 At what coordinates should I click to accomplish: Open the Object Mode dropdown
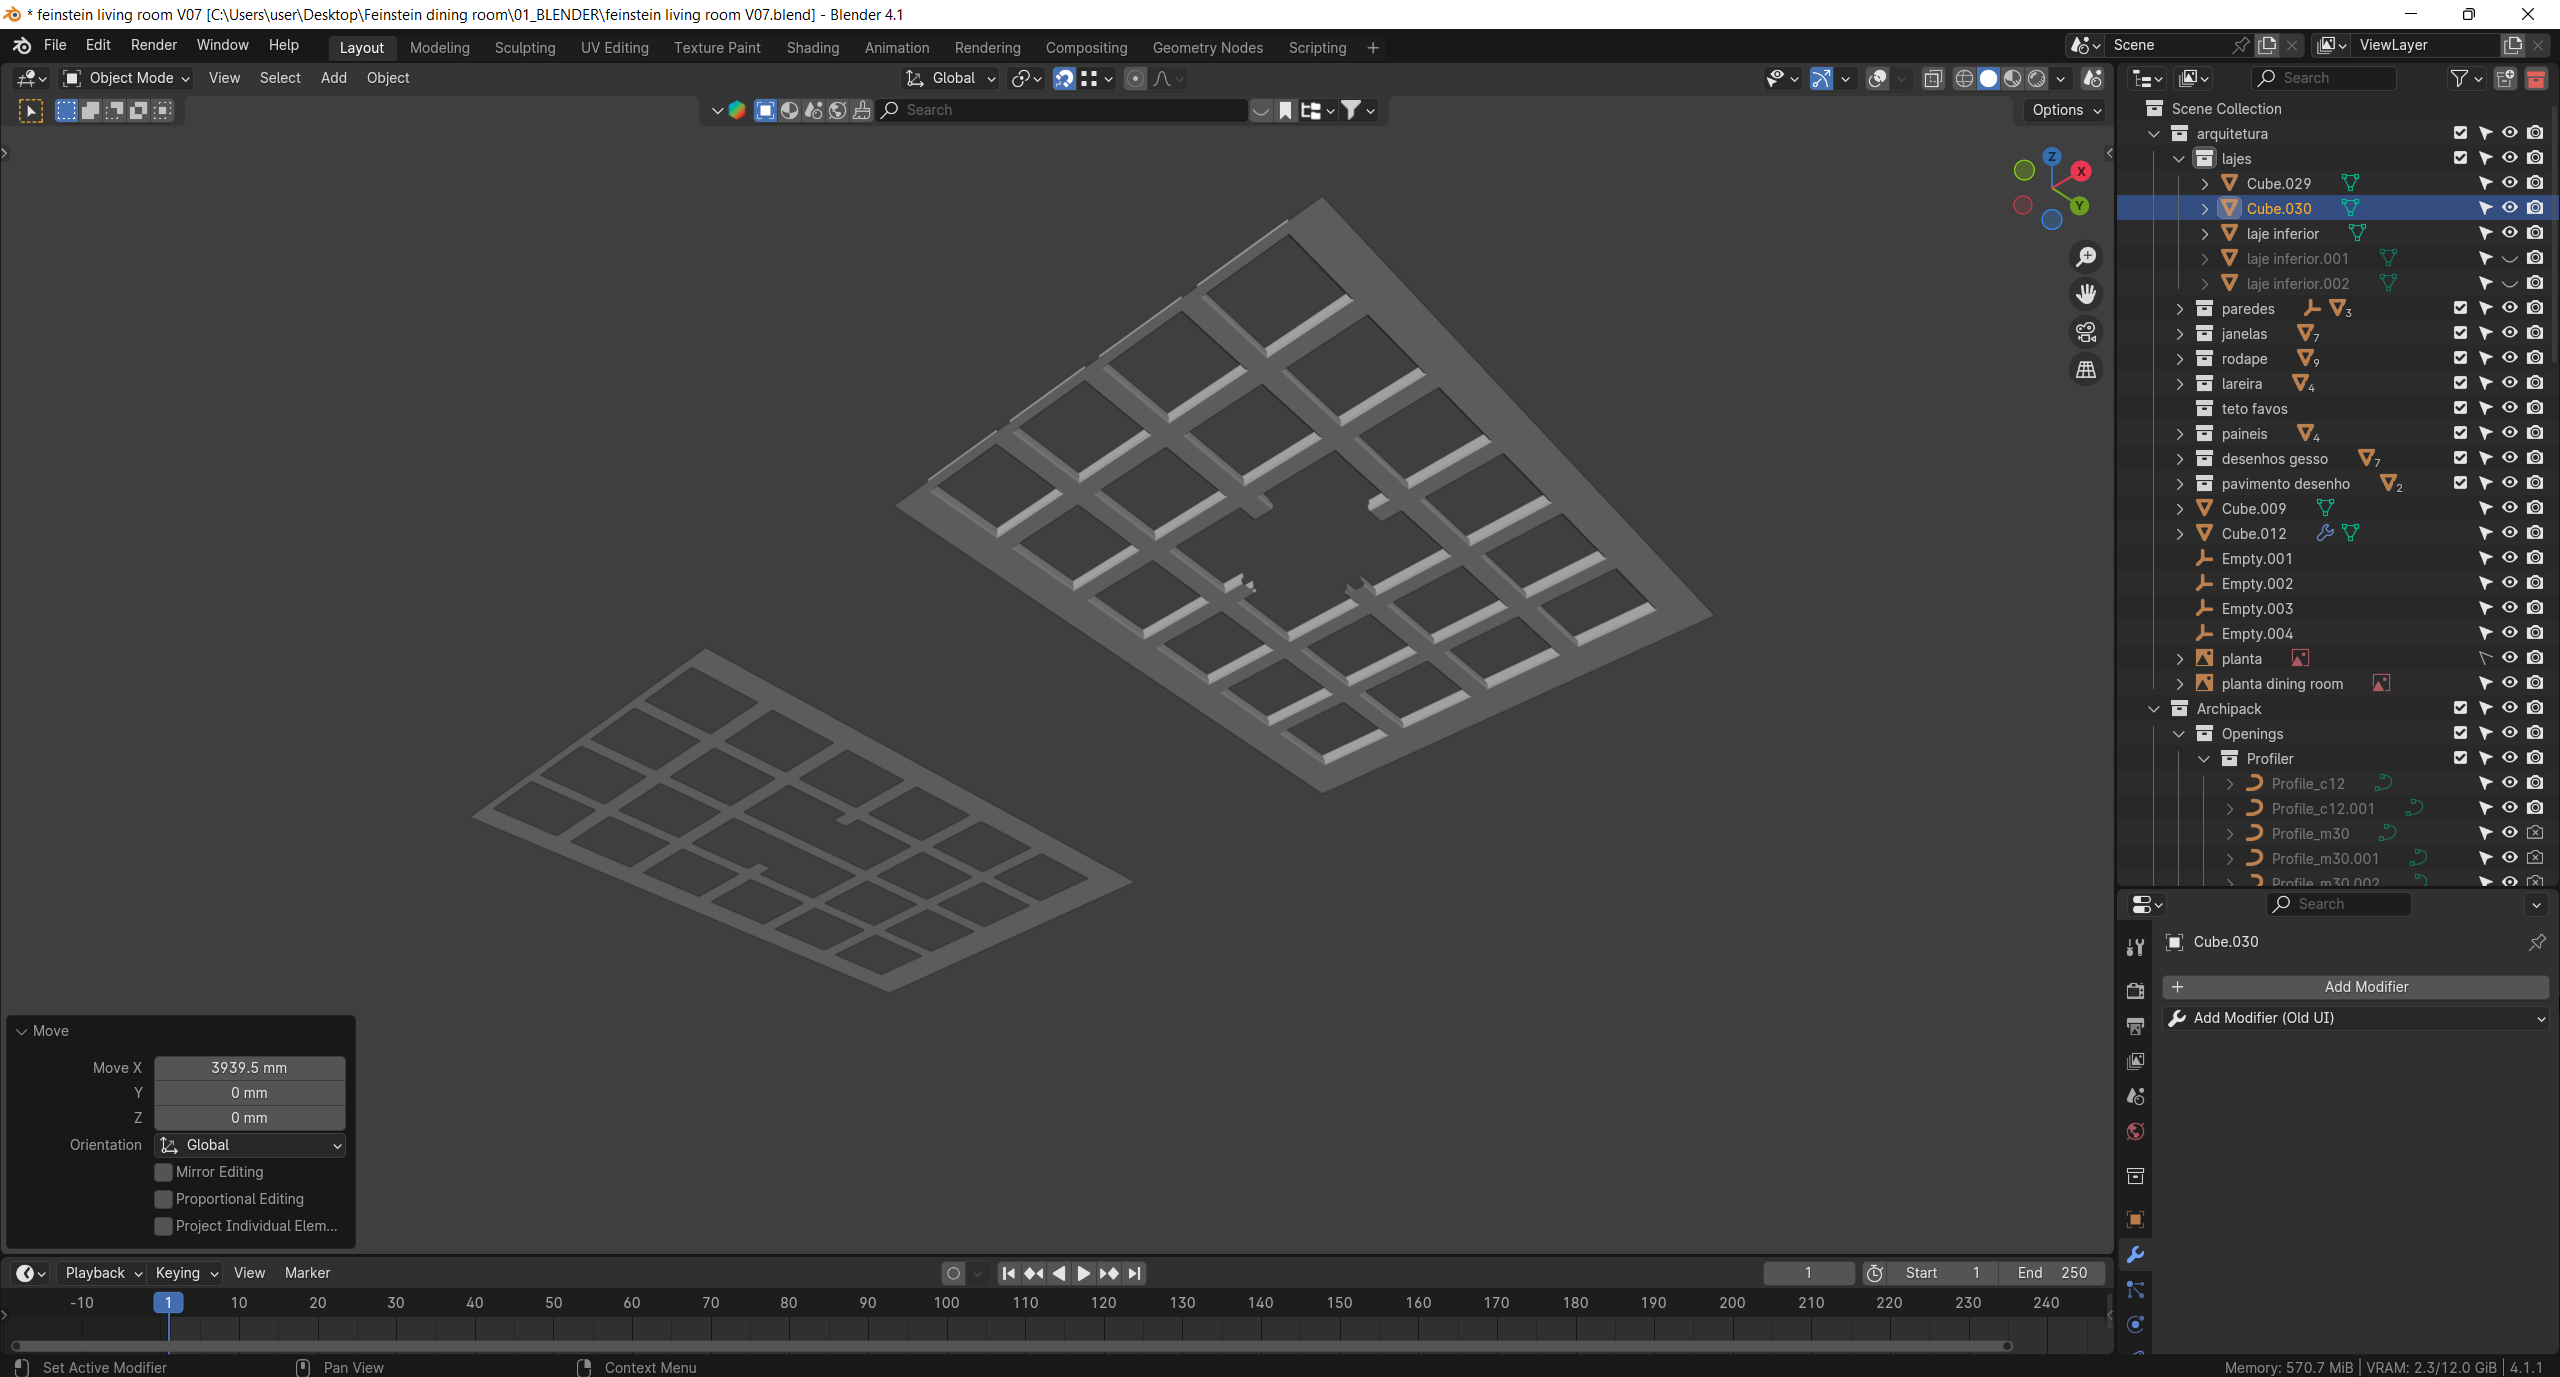[126, 78]
